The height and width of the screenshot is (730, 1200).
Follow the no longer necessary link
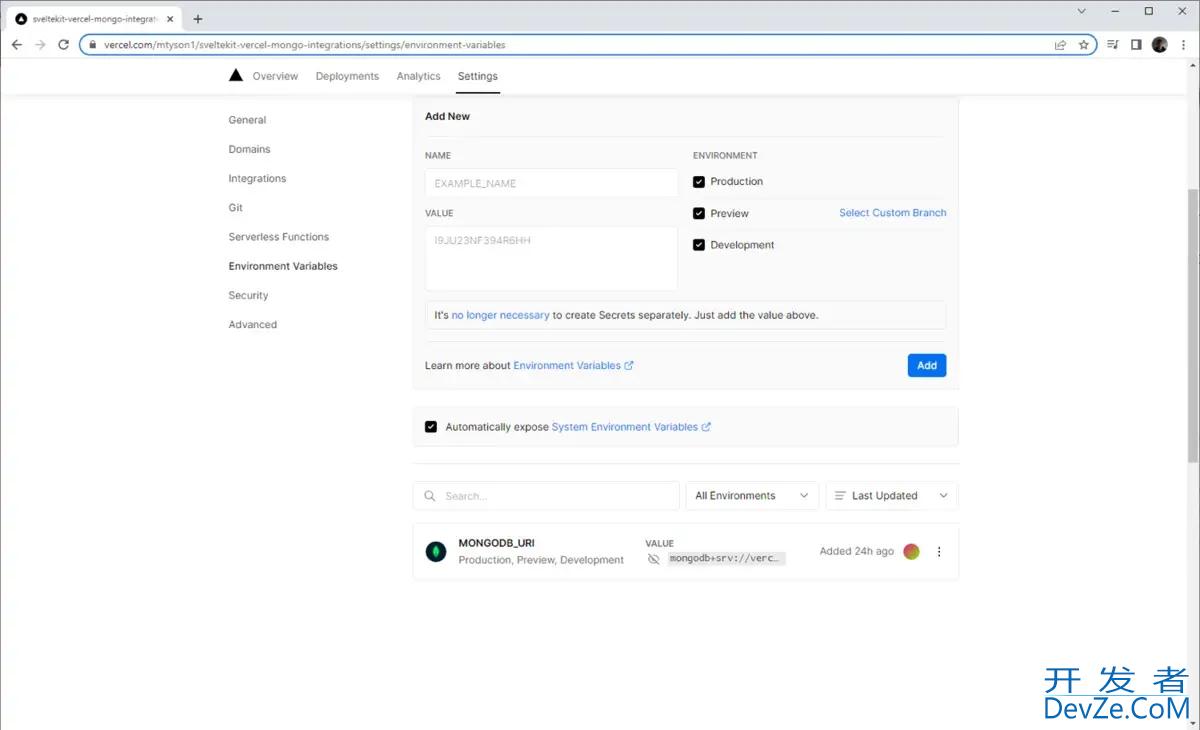coord(500,315)
